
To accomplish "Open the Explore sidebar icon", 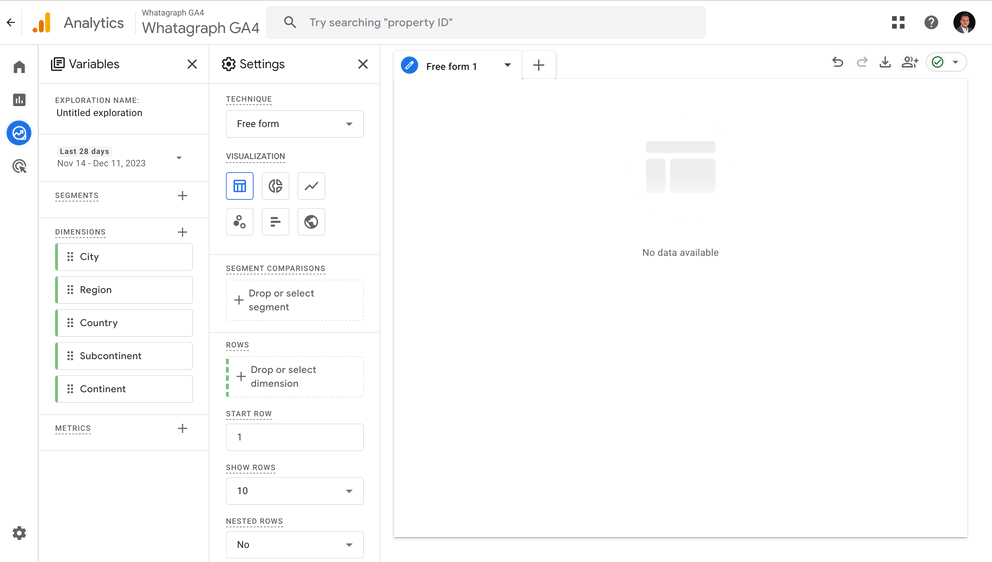I will (19, 133).
